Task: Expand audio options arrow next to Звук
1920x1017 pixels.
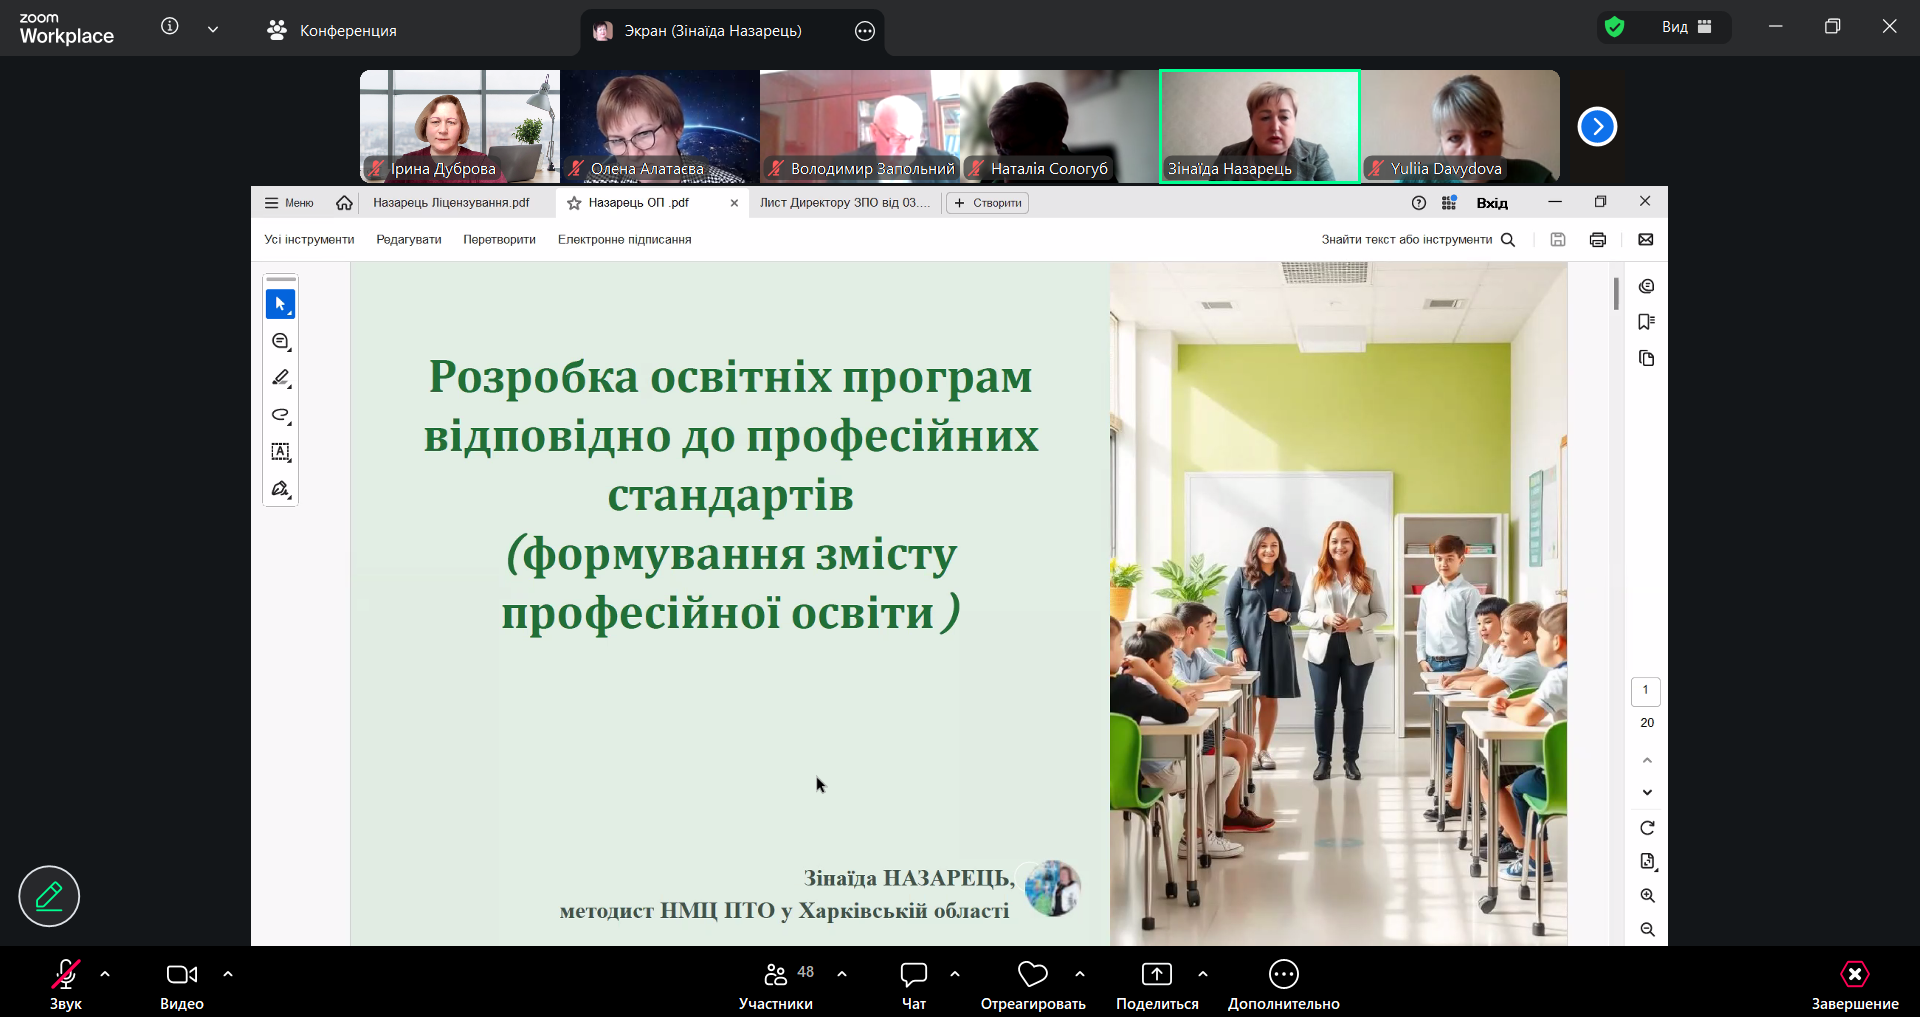Action: [105, 973]
